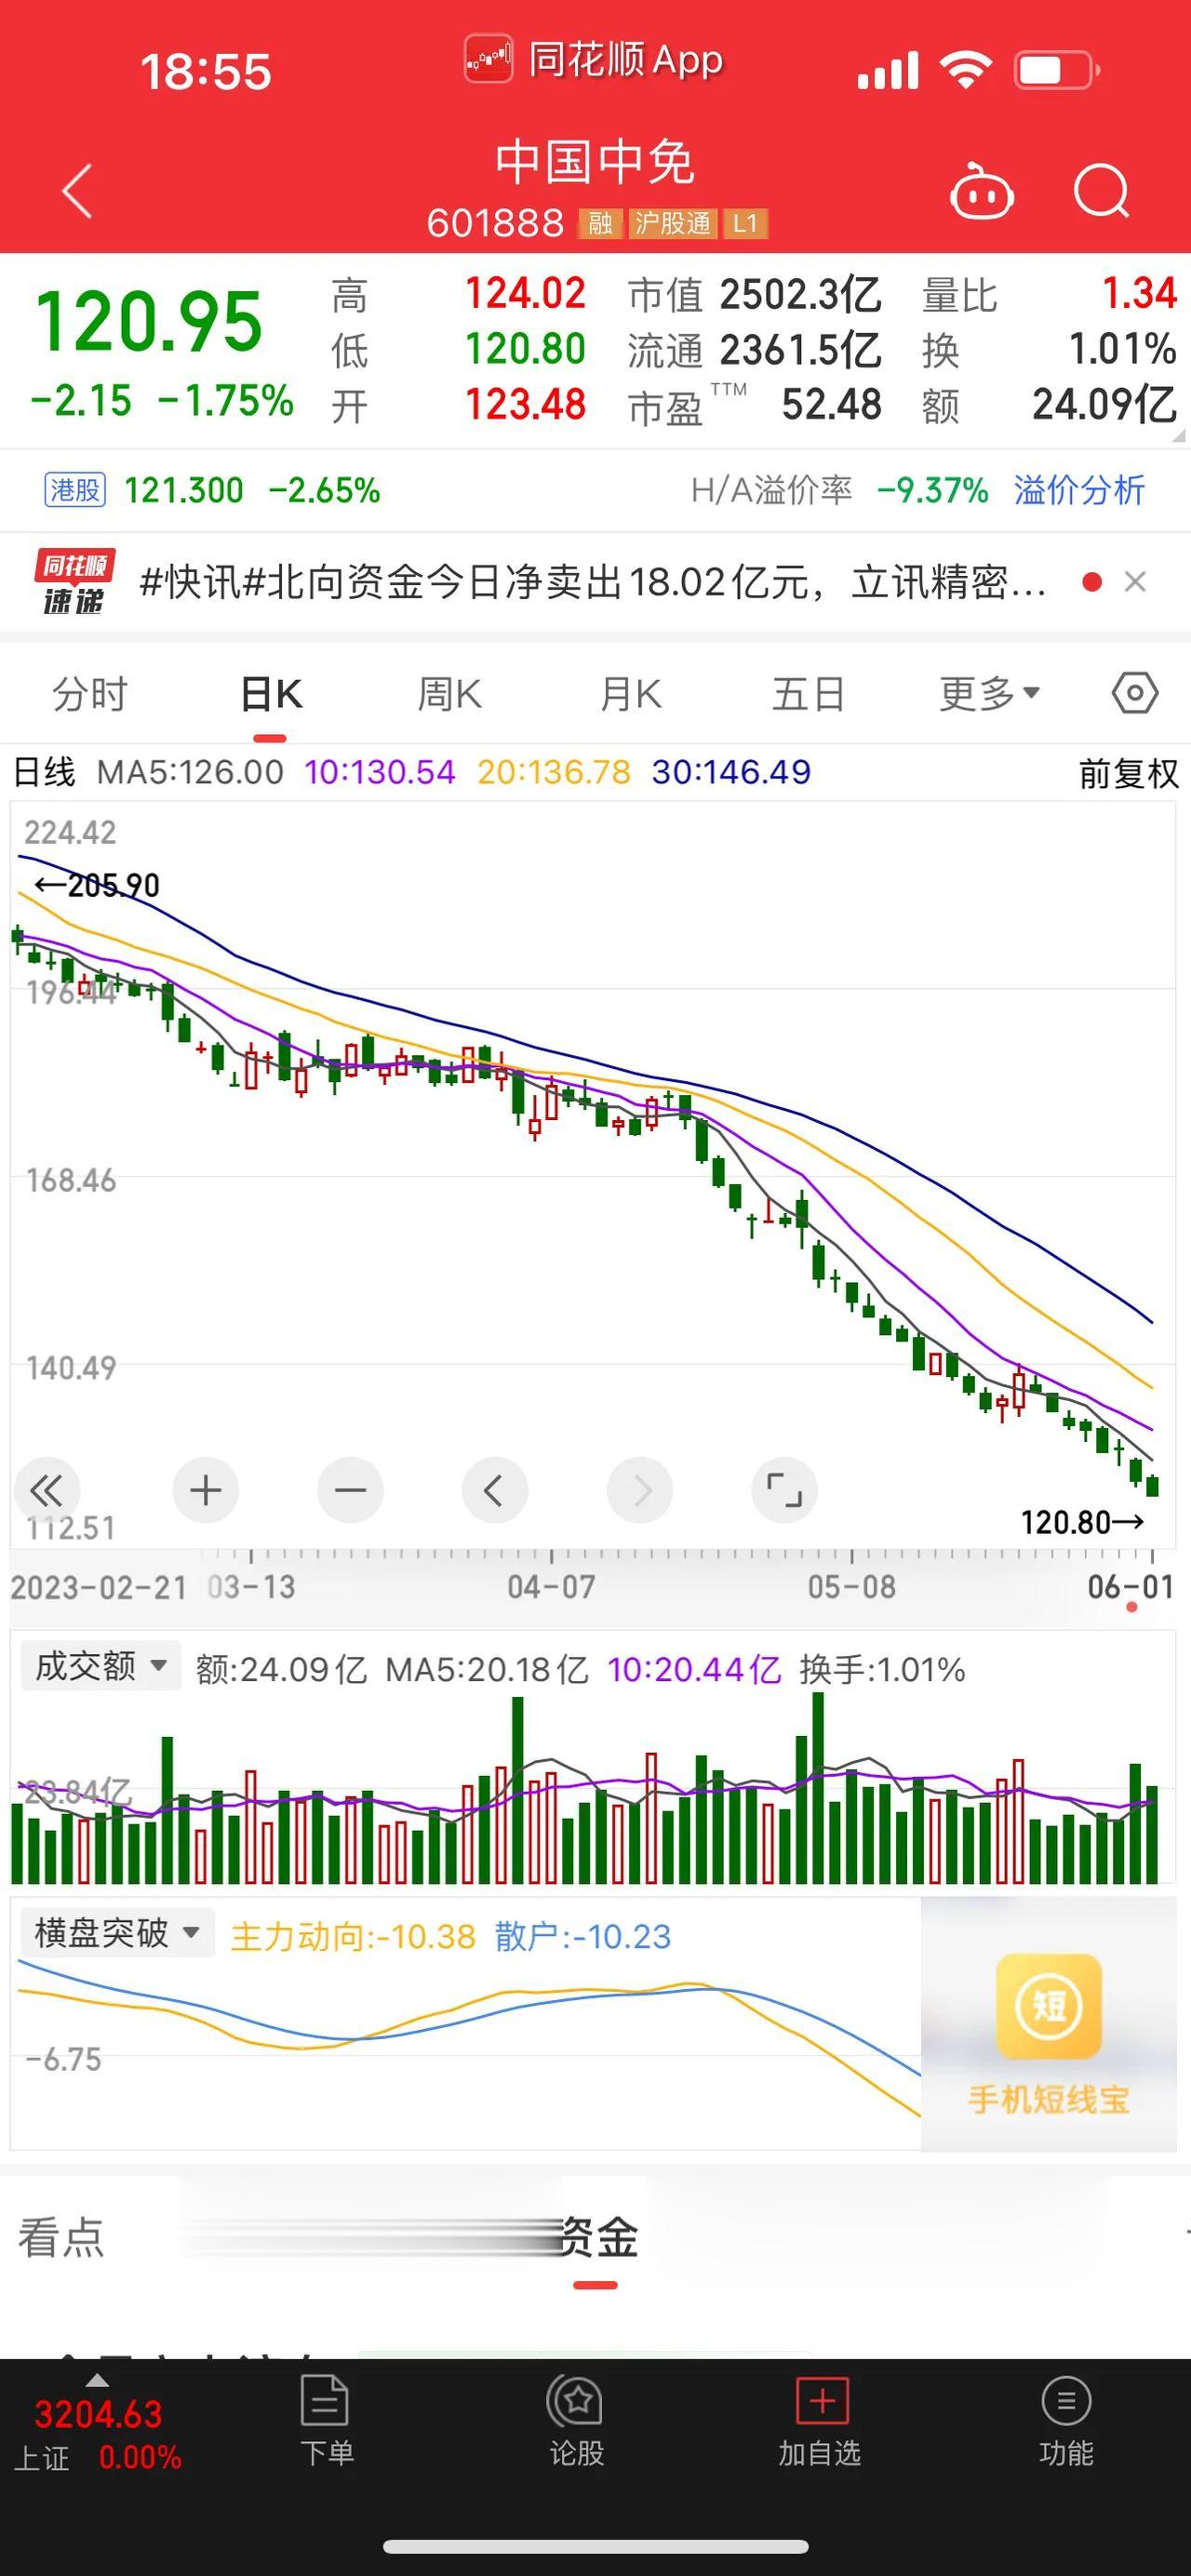Zoom in chart with plus button
Viewport: 1191px width, 2576px height.
point(205,1491)
